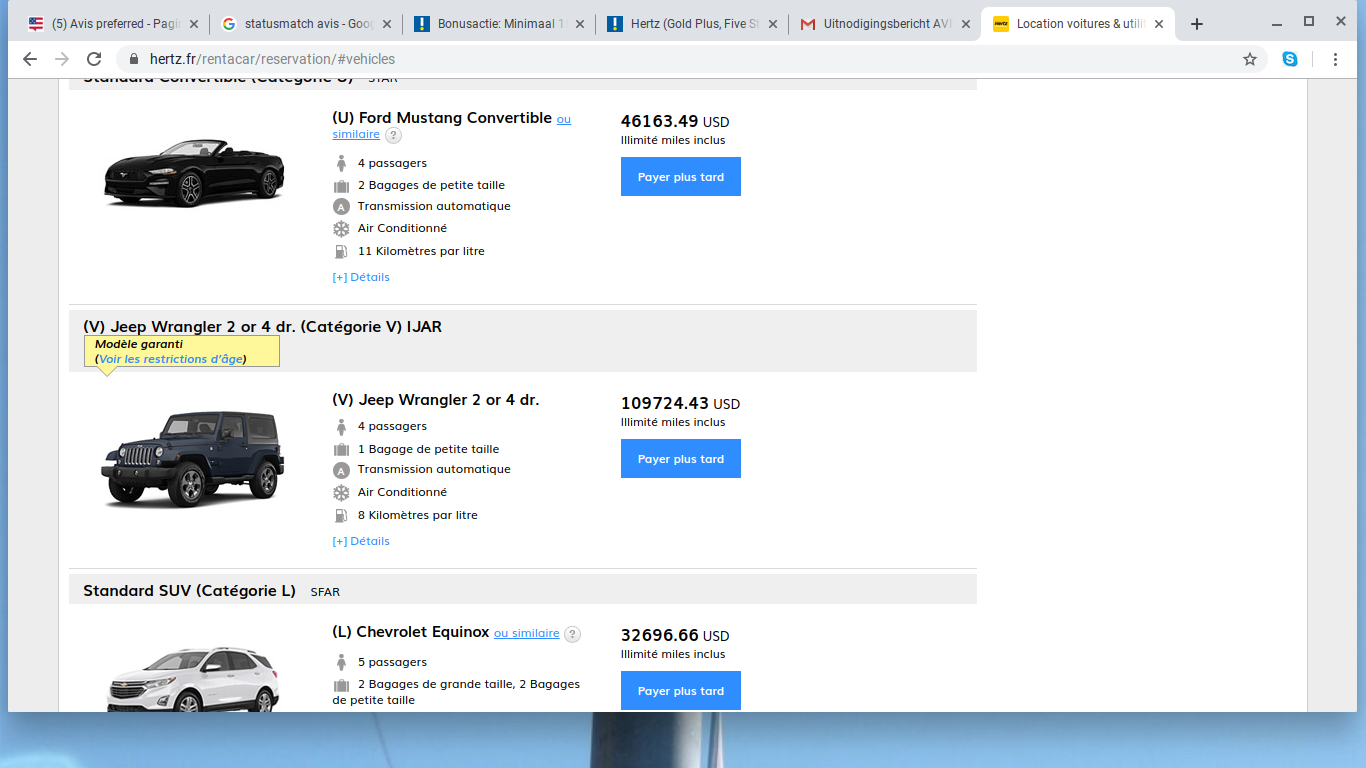Open Voir les restrictions d'âge link
1366x768 pixels.
[x=171, y=359]
